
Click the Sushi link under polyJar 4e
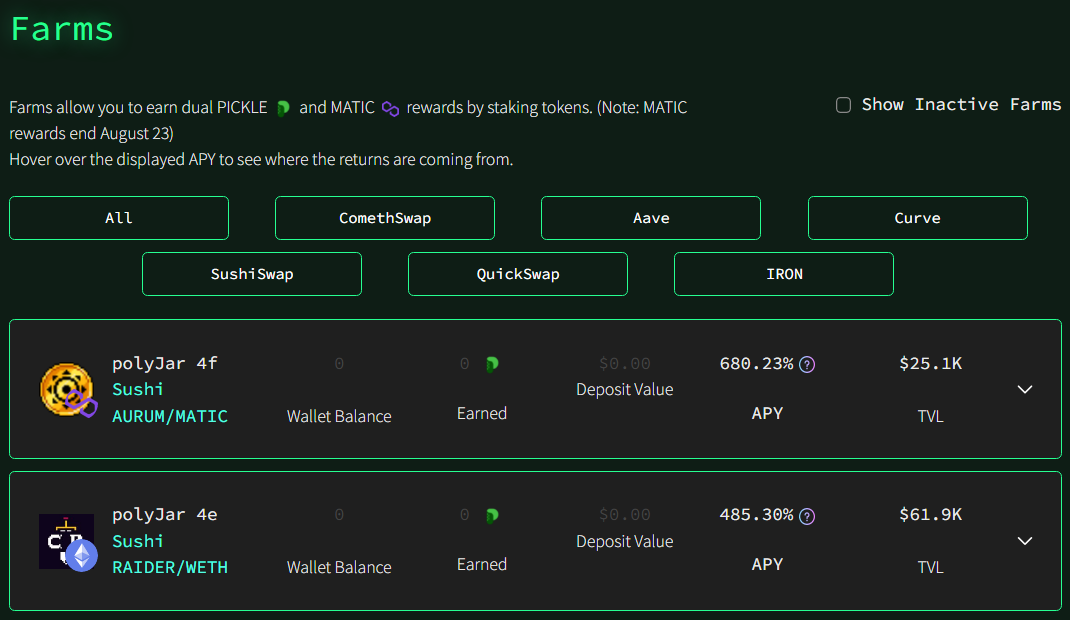click(x=138, y=542)
